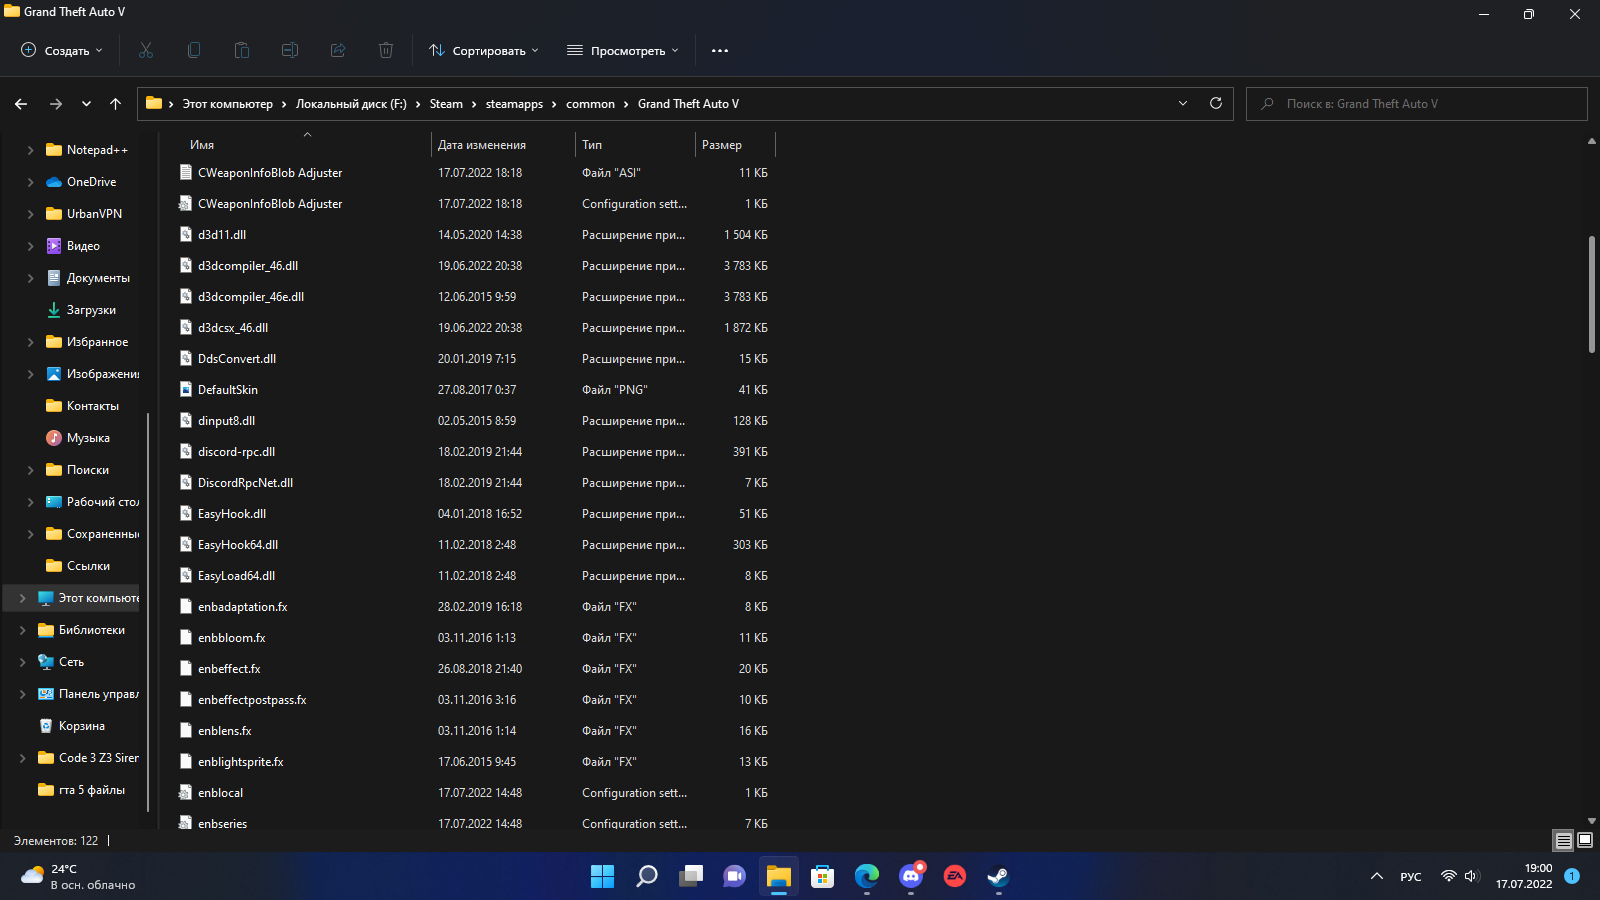Open the clock showing 19:00 17.07.2022
The height and width of the screenshot is (900, 1600).
pos(1524,876)
